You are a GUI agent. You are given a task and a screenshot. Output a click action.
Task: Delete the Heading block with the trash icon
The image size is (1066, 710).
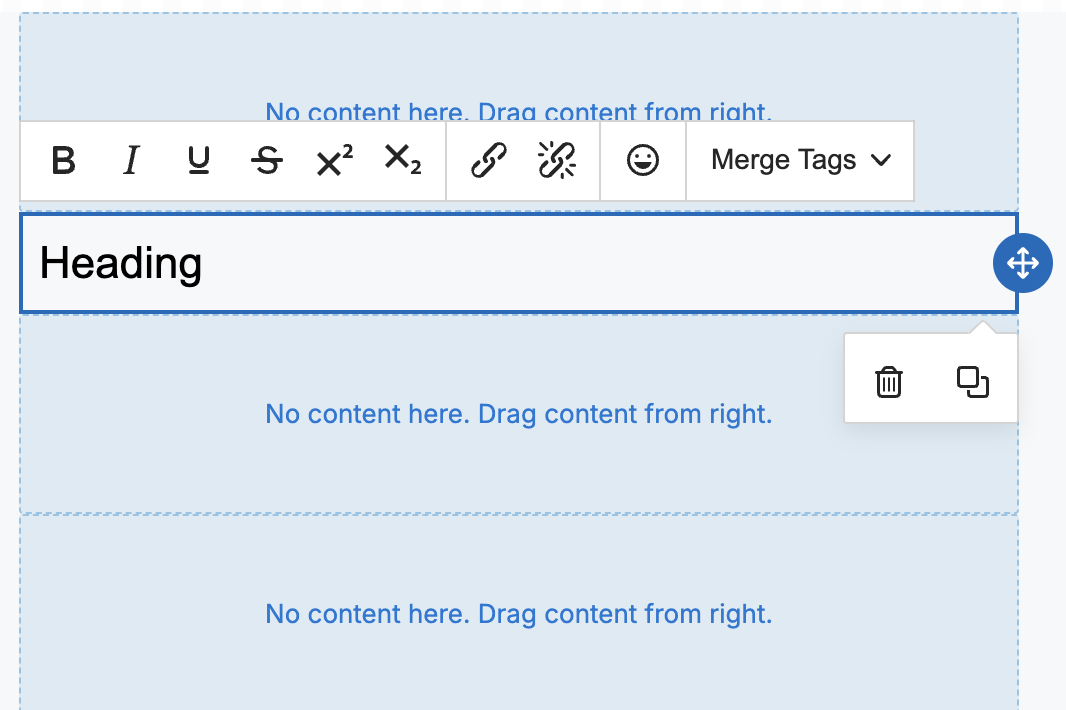[x=889, y=382]
